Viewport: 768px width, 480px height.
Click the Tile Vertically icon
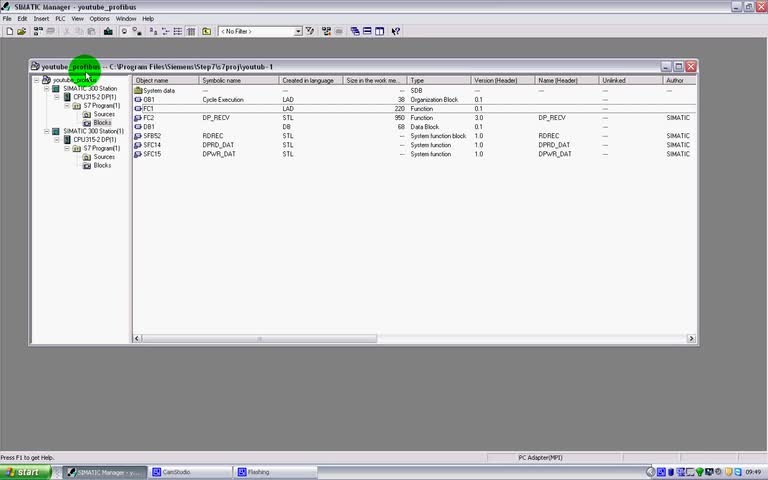click(380, 31)
